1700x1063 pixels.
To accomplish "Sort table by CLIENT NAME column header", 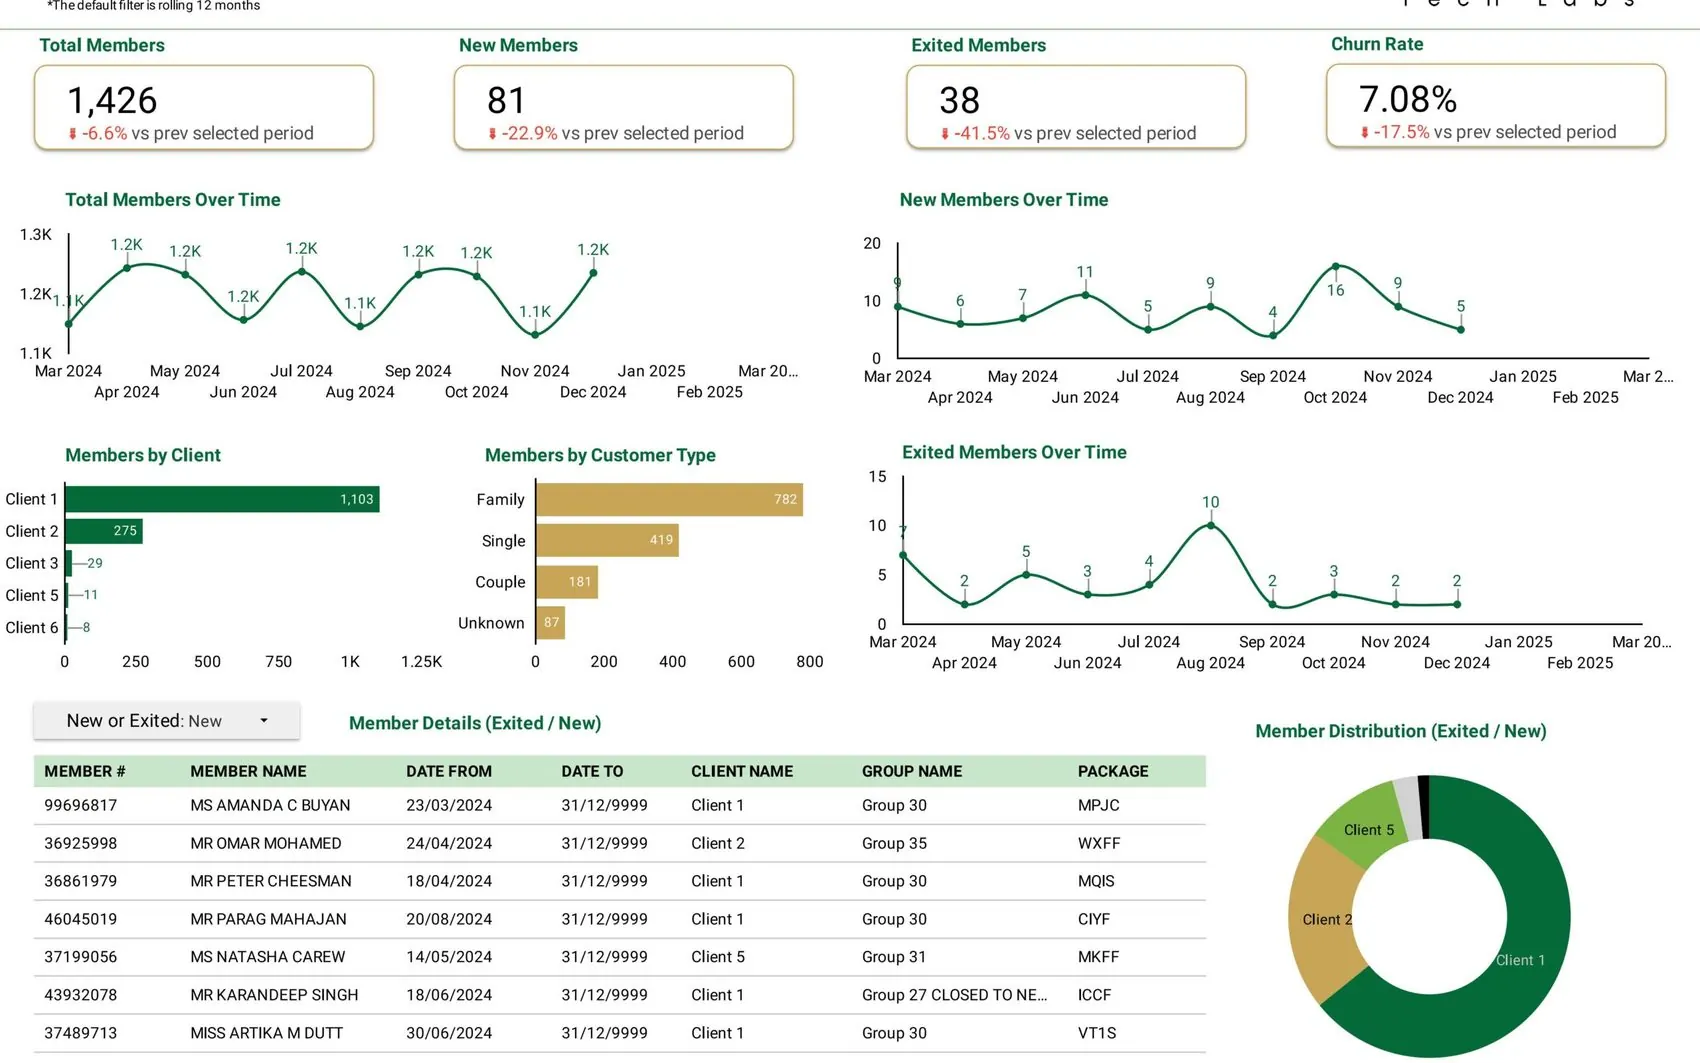I will [742, 771].
